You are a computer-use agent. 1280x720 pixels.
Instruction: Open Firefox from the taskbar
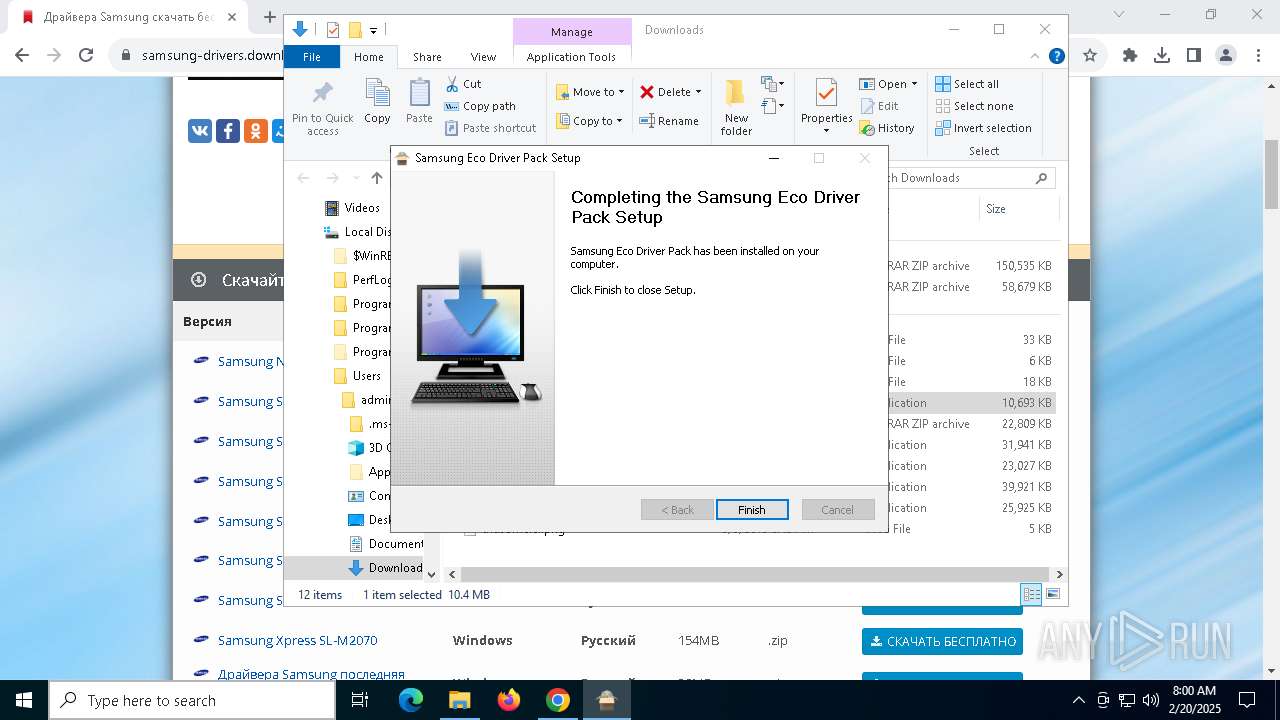pyautogui.click(x=509, y=700)
